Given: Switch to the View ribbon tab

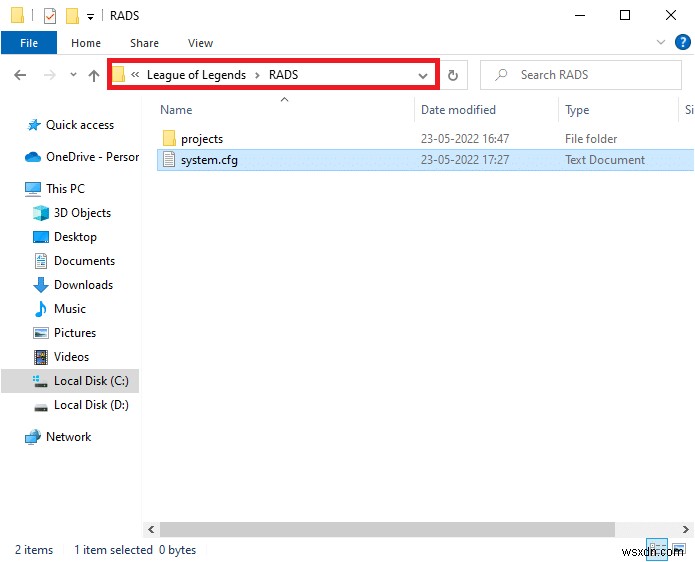Looking at the screenshot, I should (200, 43).
